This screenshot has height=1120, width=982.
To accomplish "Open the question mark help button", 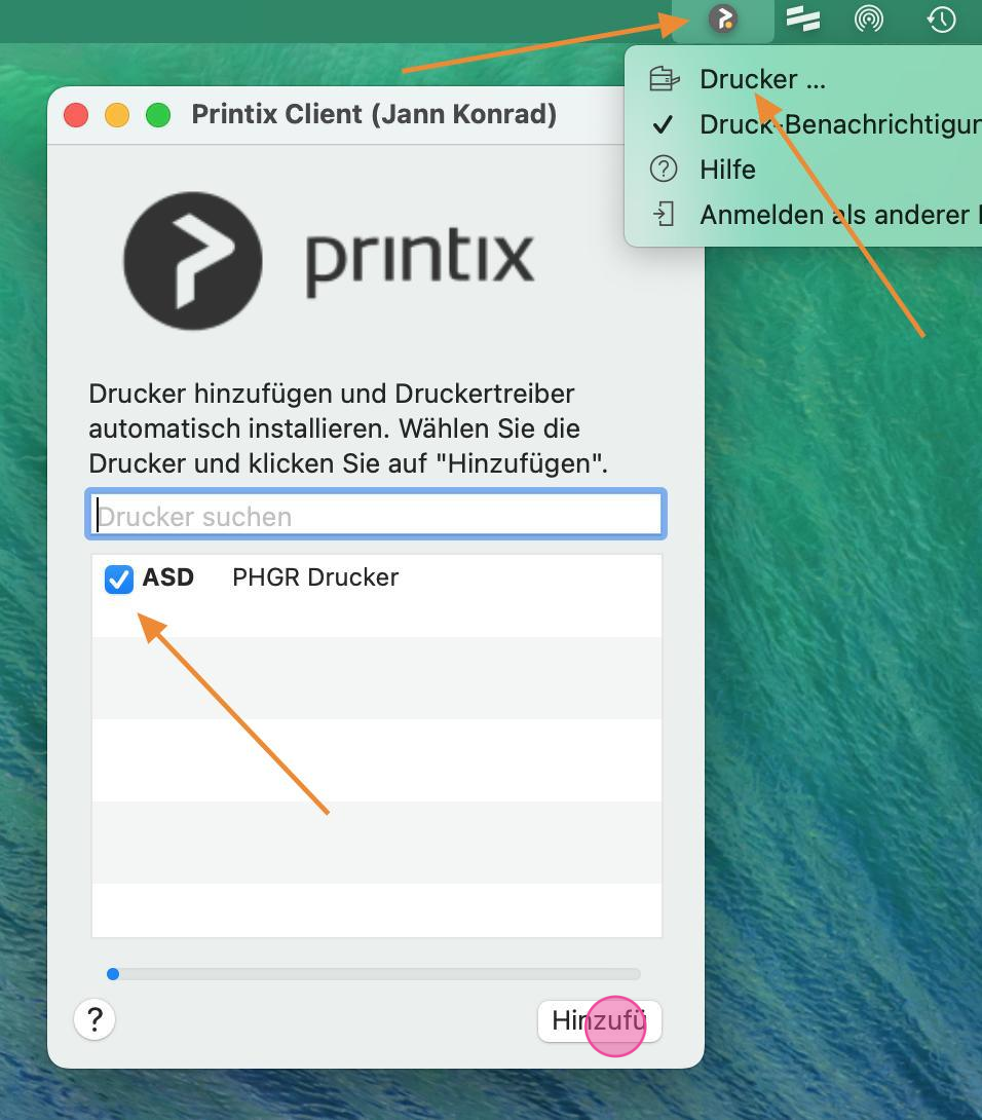I will tap(94, 1019).
